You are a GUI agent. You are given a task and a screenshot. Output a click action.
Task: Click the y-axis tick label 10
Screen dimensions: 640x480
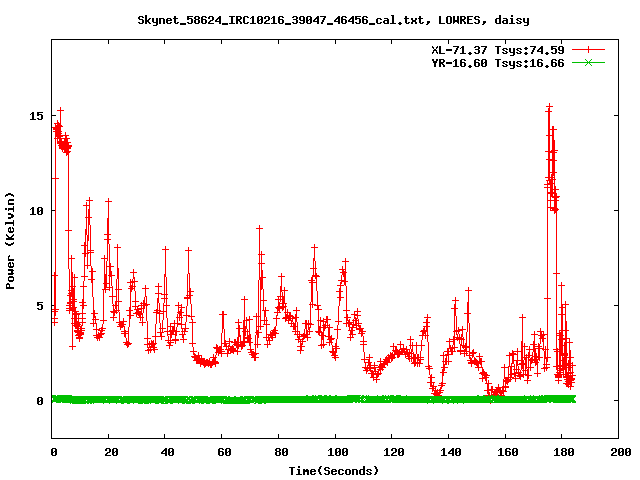pyautogui.click(x=36, y=211)
